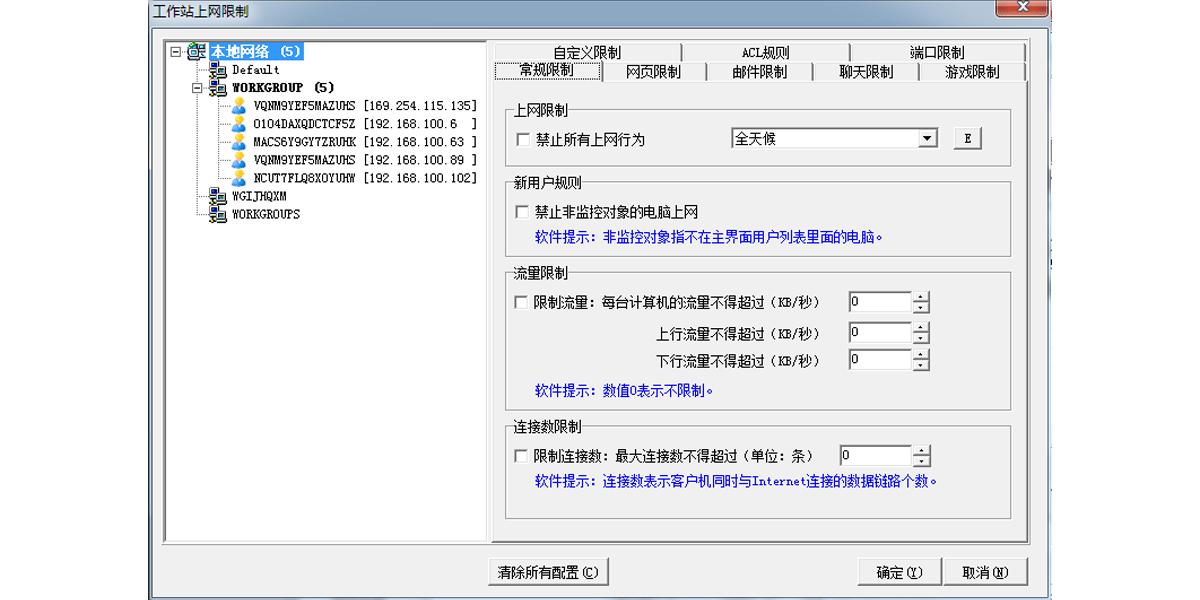Image resolution: width=1200 pixels, height=600 pixels.
Task: Check 禁止非监控对象的电脑上网
Action: pos(518,212)
